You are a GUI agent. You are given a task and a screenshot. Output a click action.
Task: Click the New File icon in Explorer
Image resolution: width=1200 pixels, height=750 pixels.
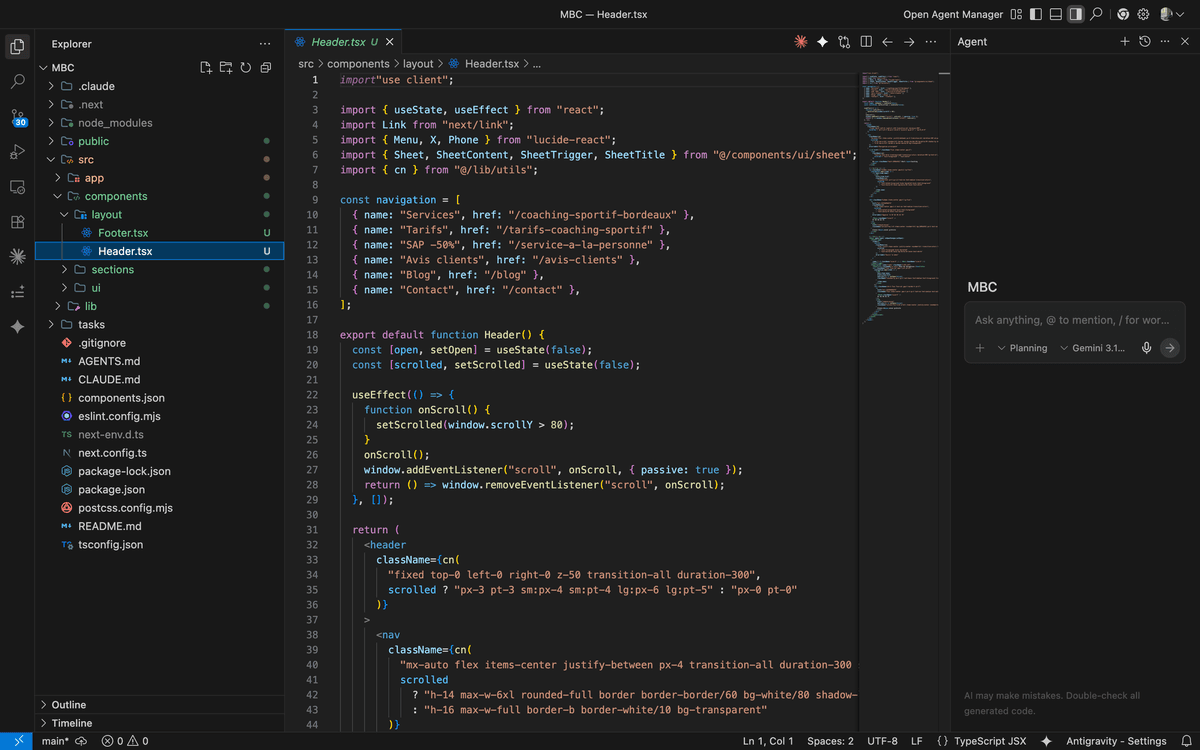(x=206, y=68)
